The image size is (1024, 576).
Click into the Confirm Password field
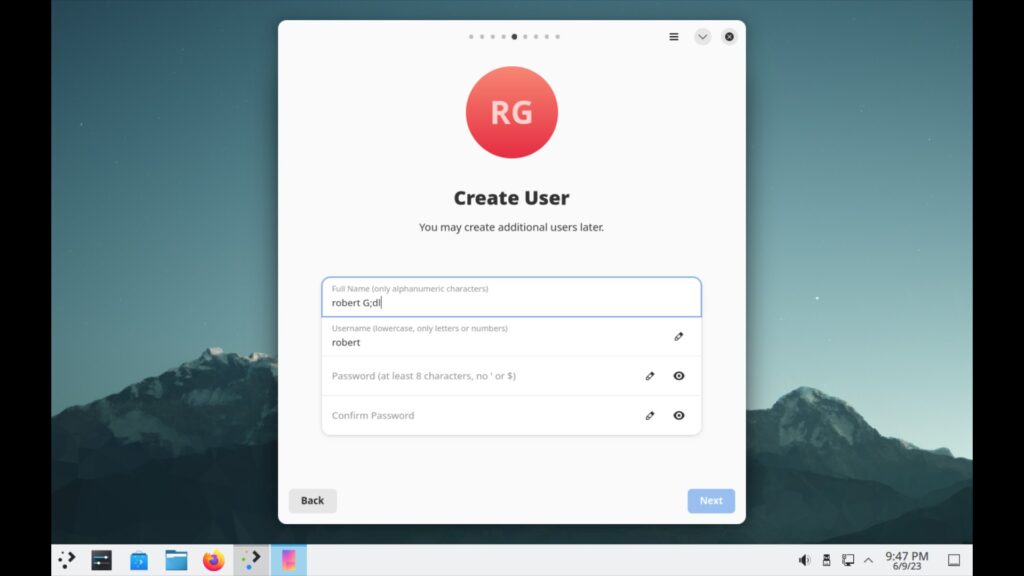(x=511, y=415)
